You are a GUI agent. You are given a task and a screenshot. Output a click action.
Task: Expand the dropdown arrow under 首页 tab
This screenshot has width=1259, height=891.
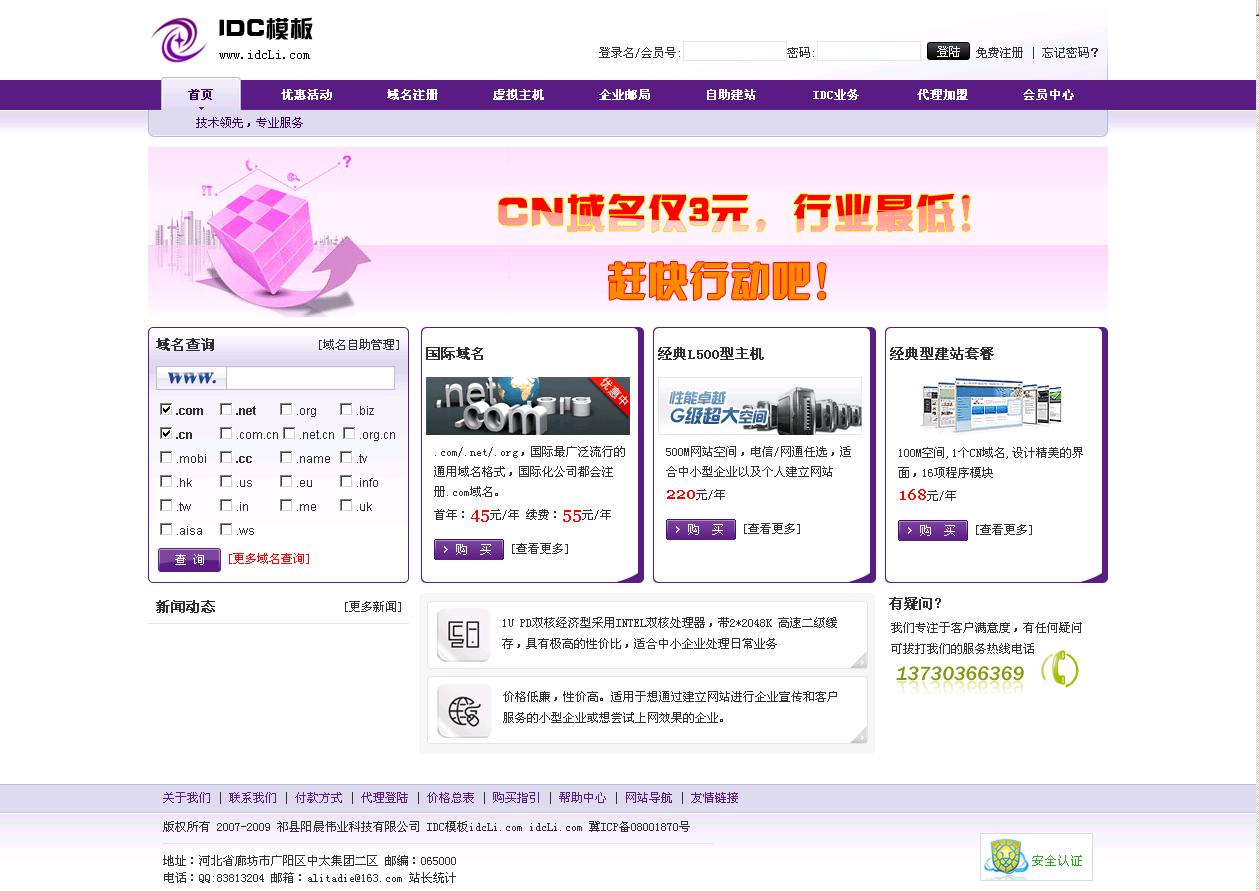200,108
